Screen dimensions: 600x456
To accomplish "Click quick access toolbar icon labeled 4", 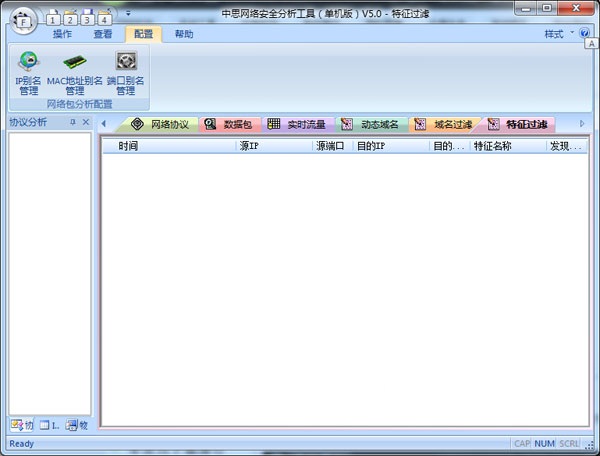I will tap(104, 18).
